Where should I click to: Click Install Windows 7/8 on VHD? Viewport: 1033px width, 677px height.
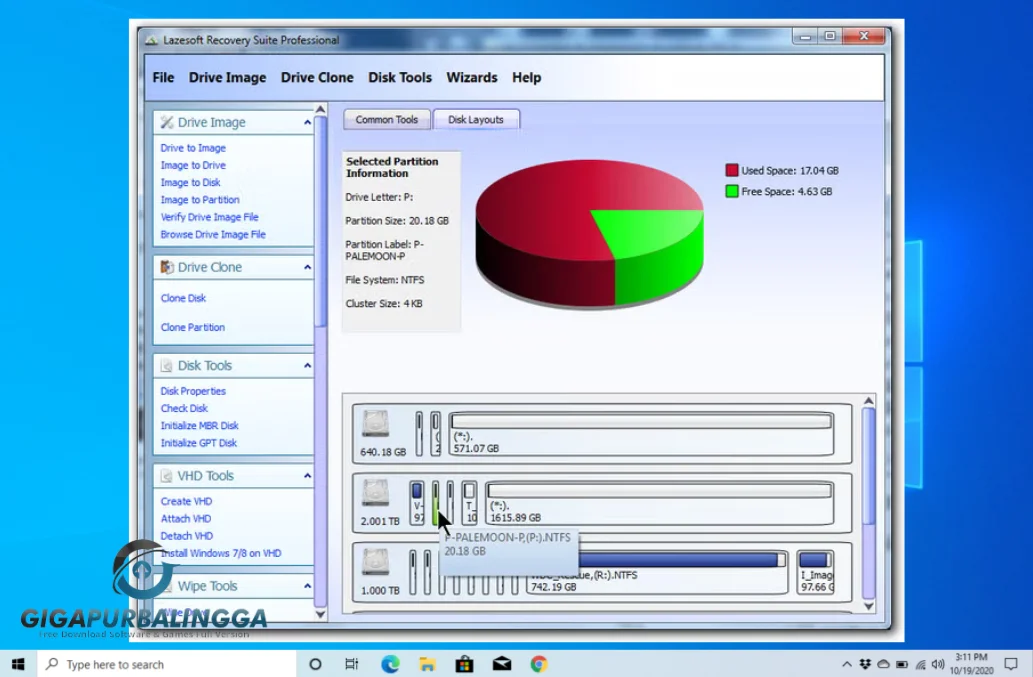[x=221, y=553]
